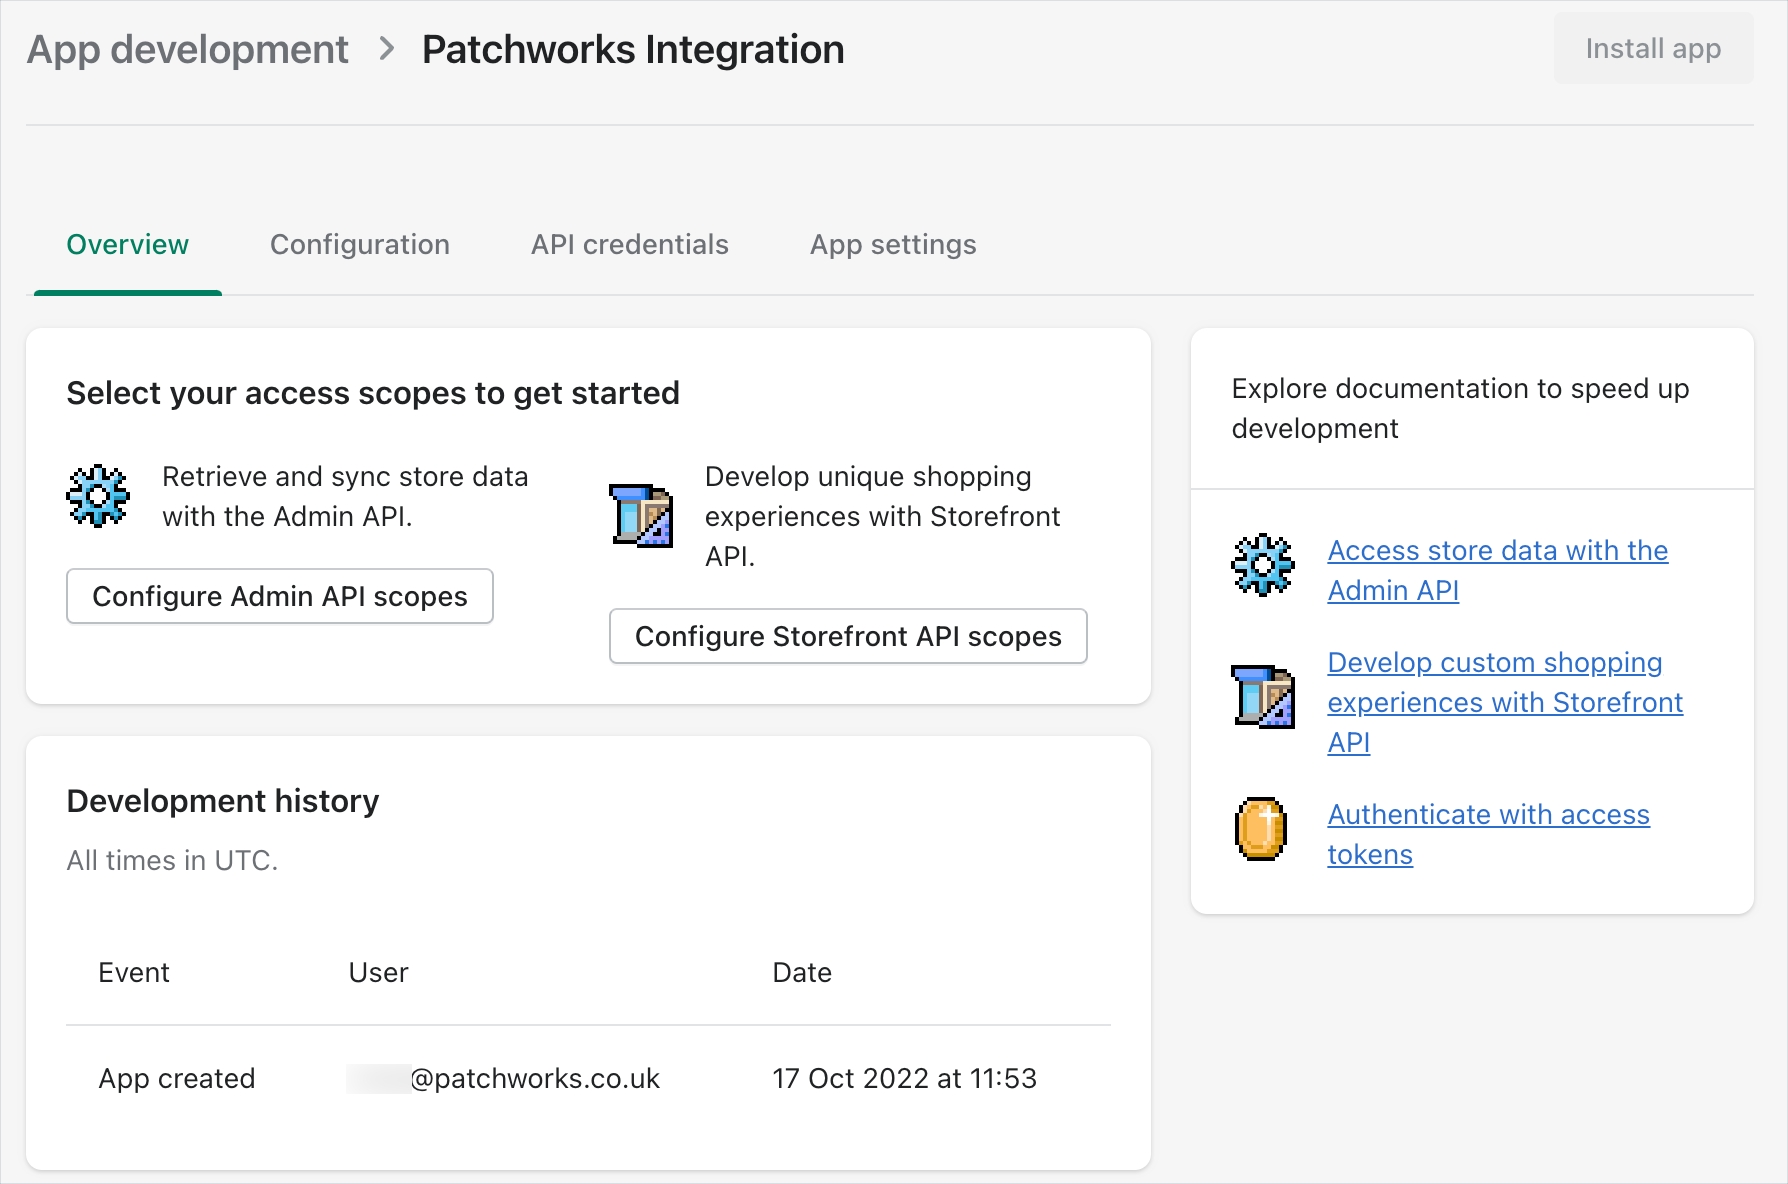
Task: Click the Storefront API icon in access scopes card
Action: point(641,516)
